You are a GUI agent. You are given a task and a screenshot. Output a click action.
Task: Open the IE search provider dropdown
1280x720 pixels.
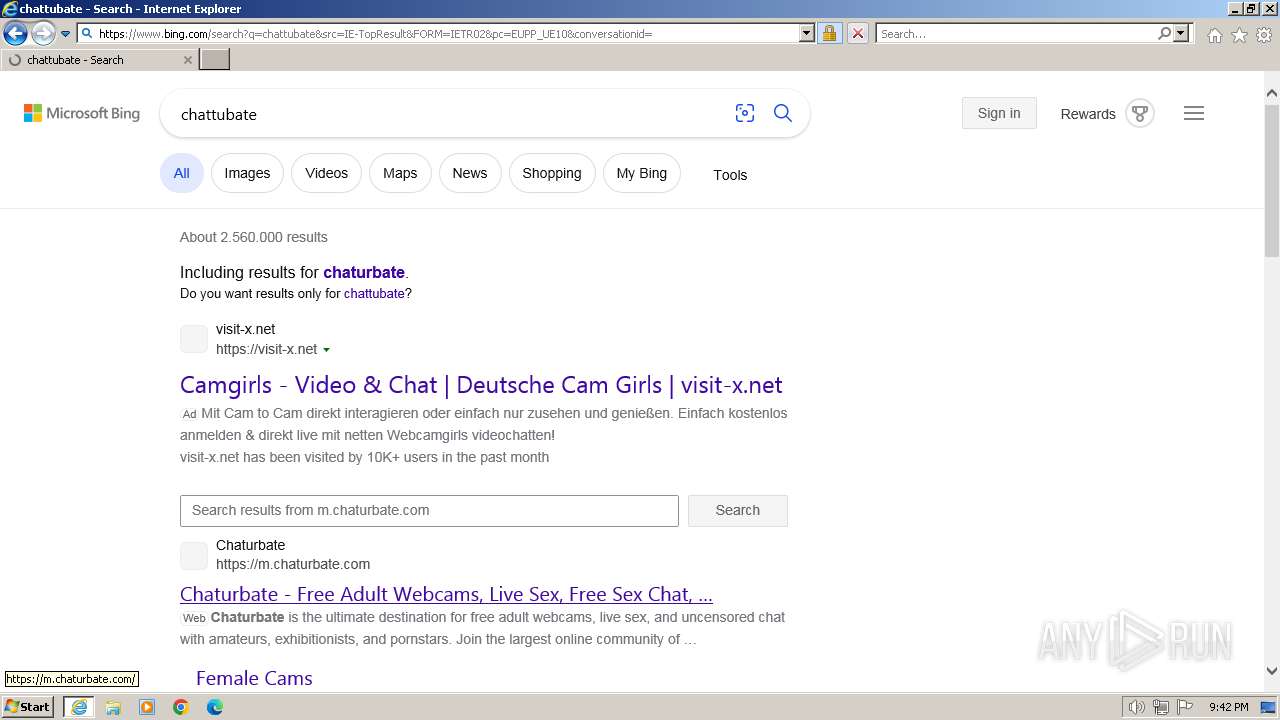point(1181,34)
